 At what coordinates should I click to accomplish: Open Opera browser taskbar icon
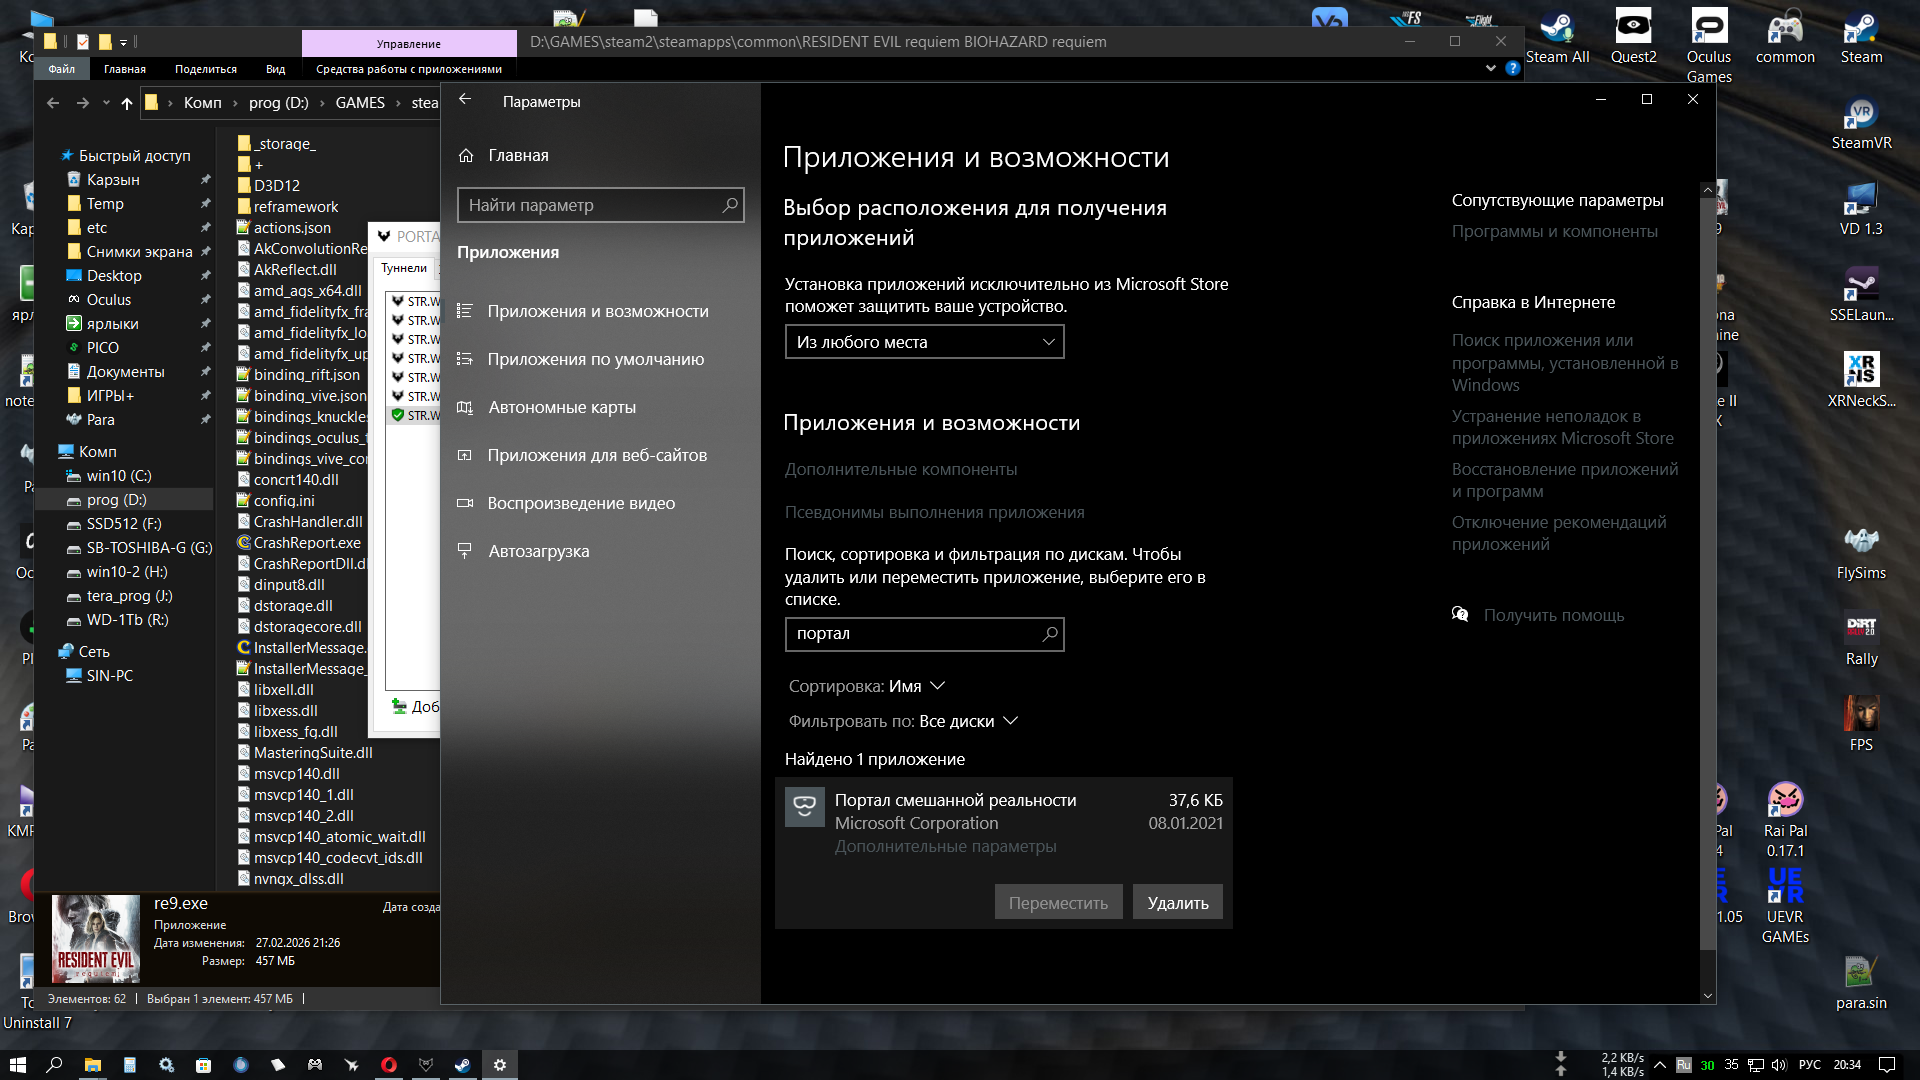point(389,1065)
